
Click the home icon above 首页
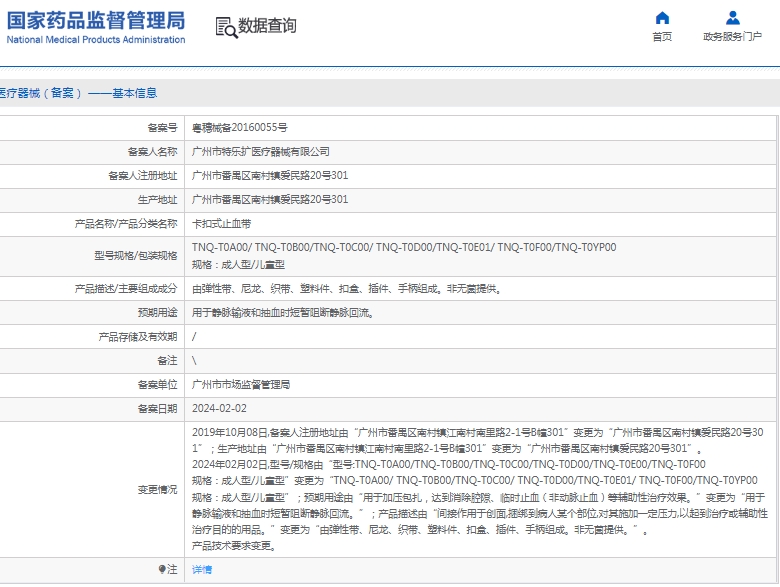pyautogui.click(x=662, y=18)
